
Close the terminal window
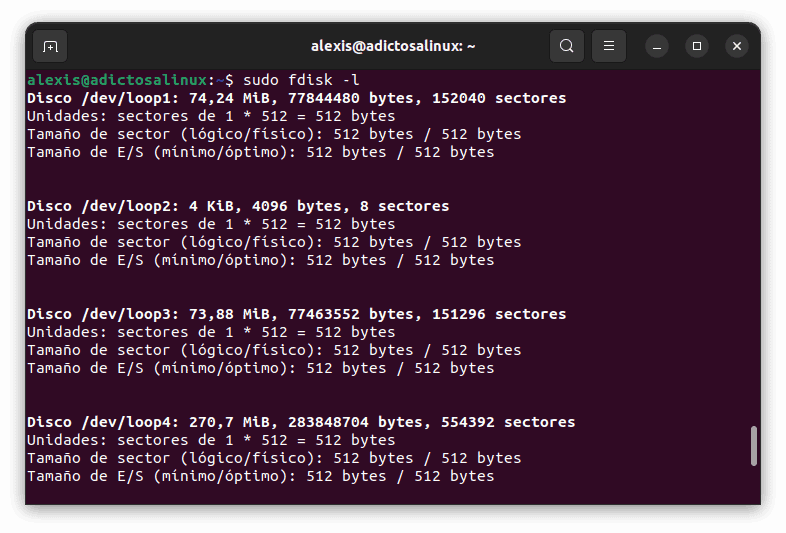point(737,46)
